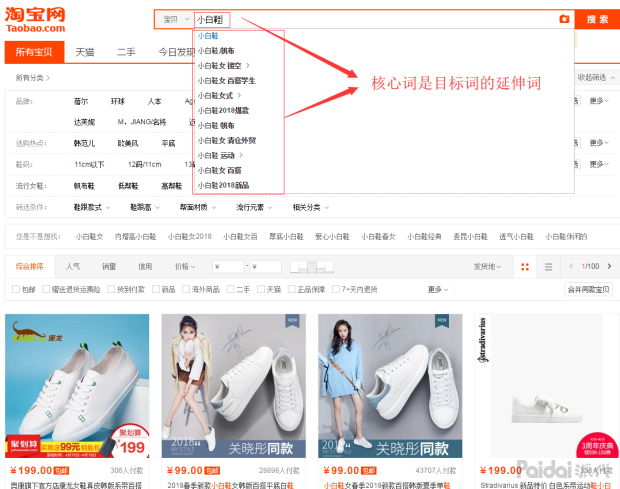Tick the 新品 checkbox

point(156,289)
